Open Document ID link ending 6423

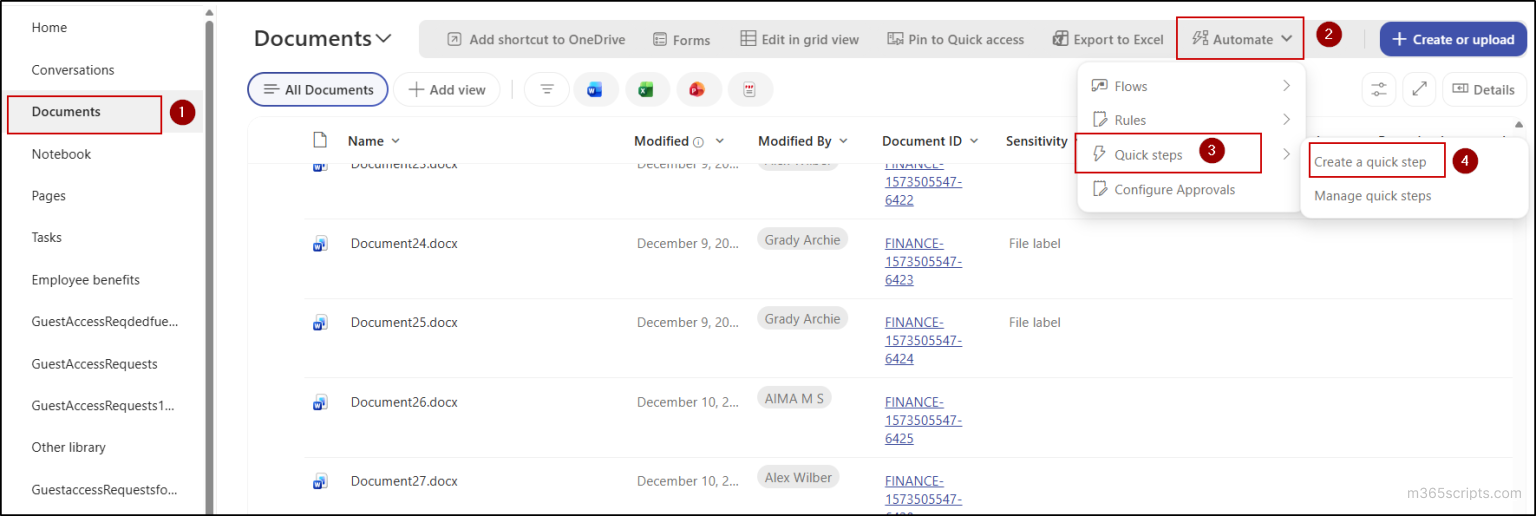tap(923, 262)
